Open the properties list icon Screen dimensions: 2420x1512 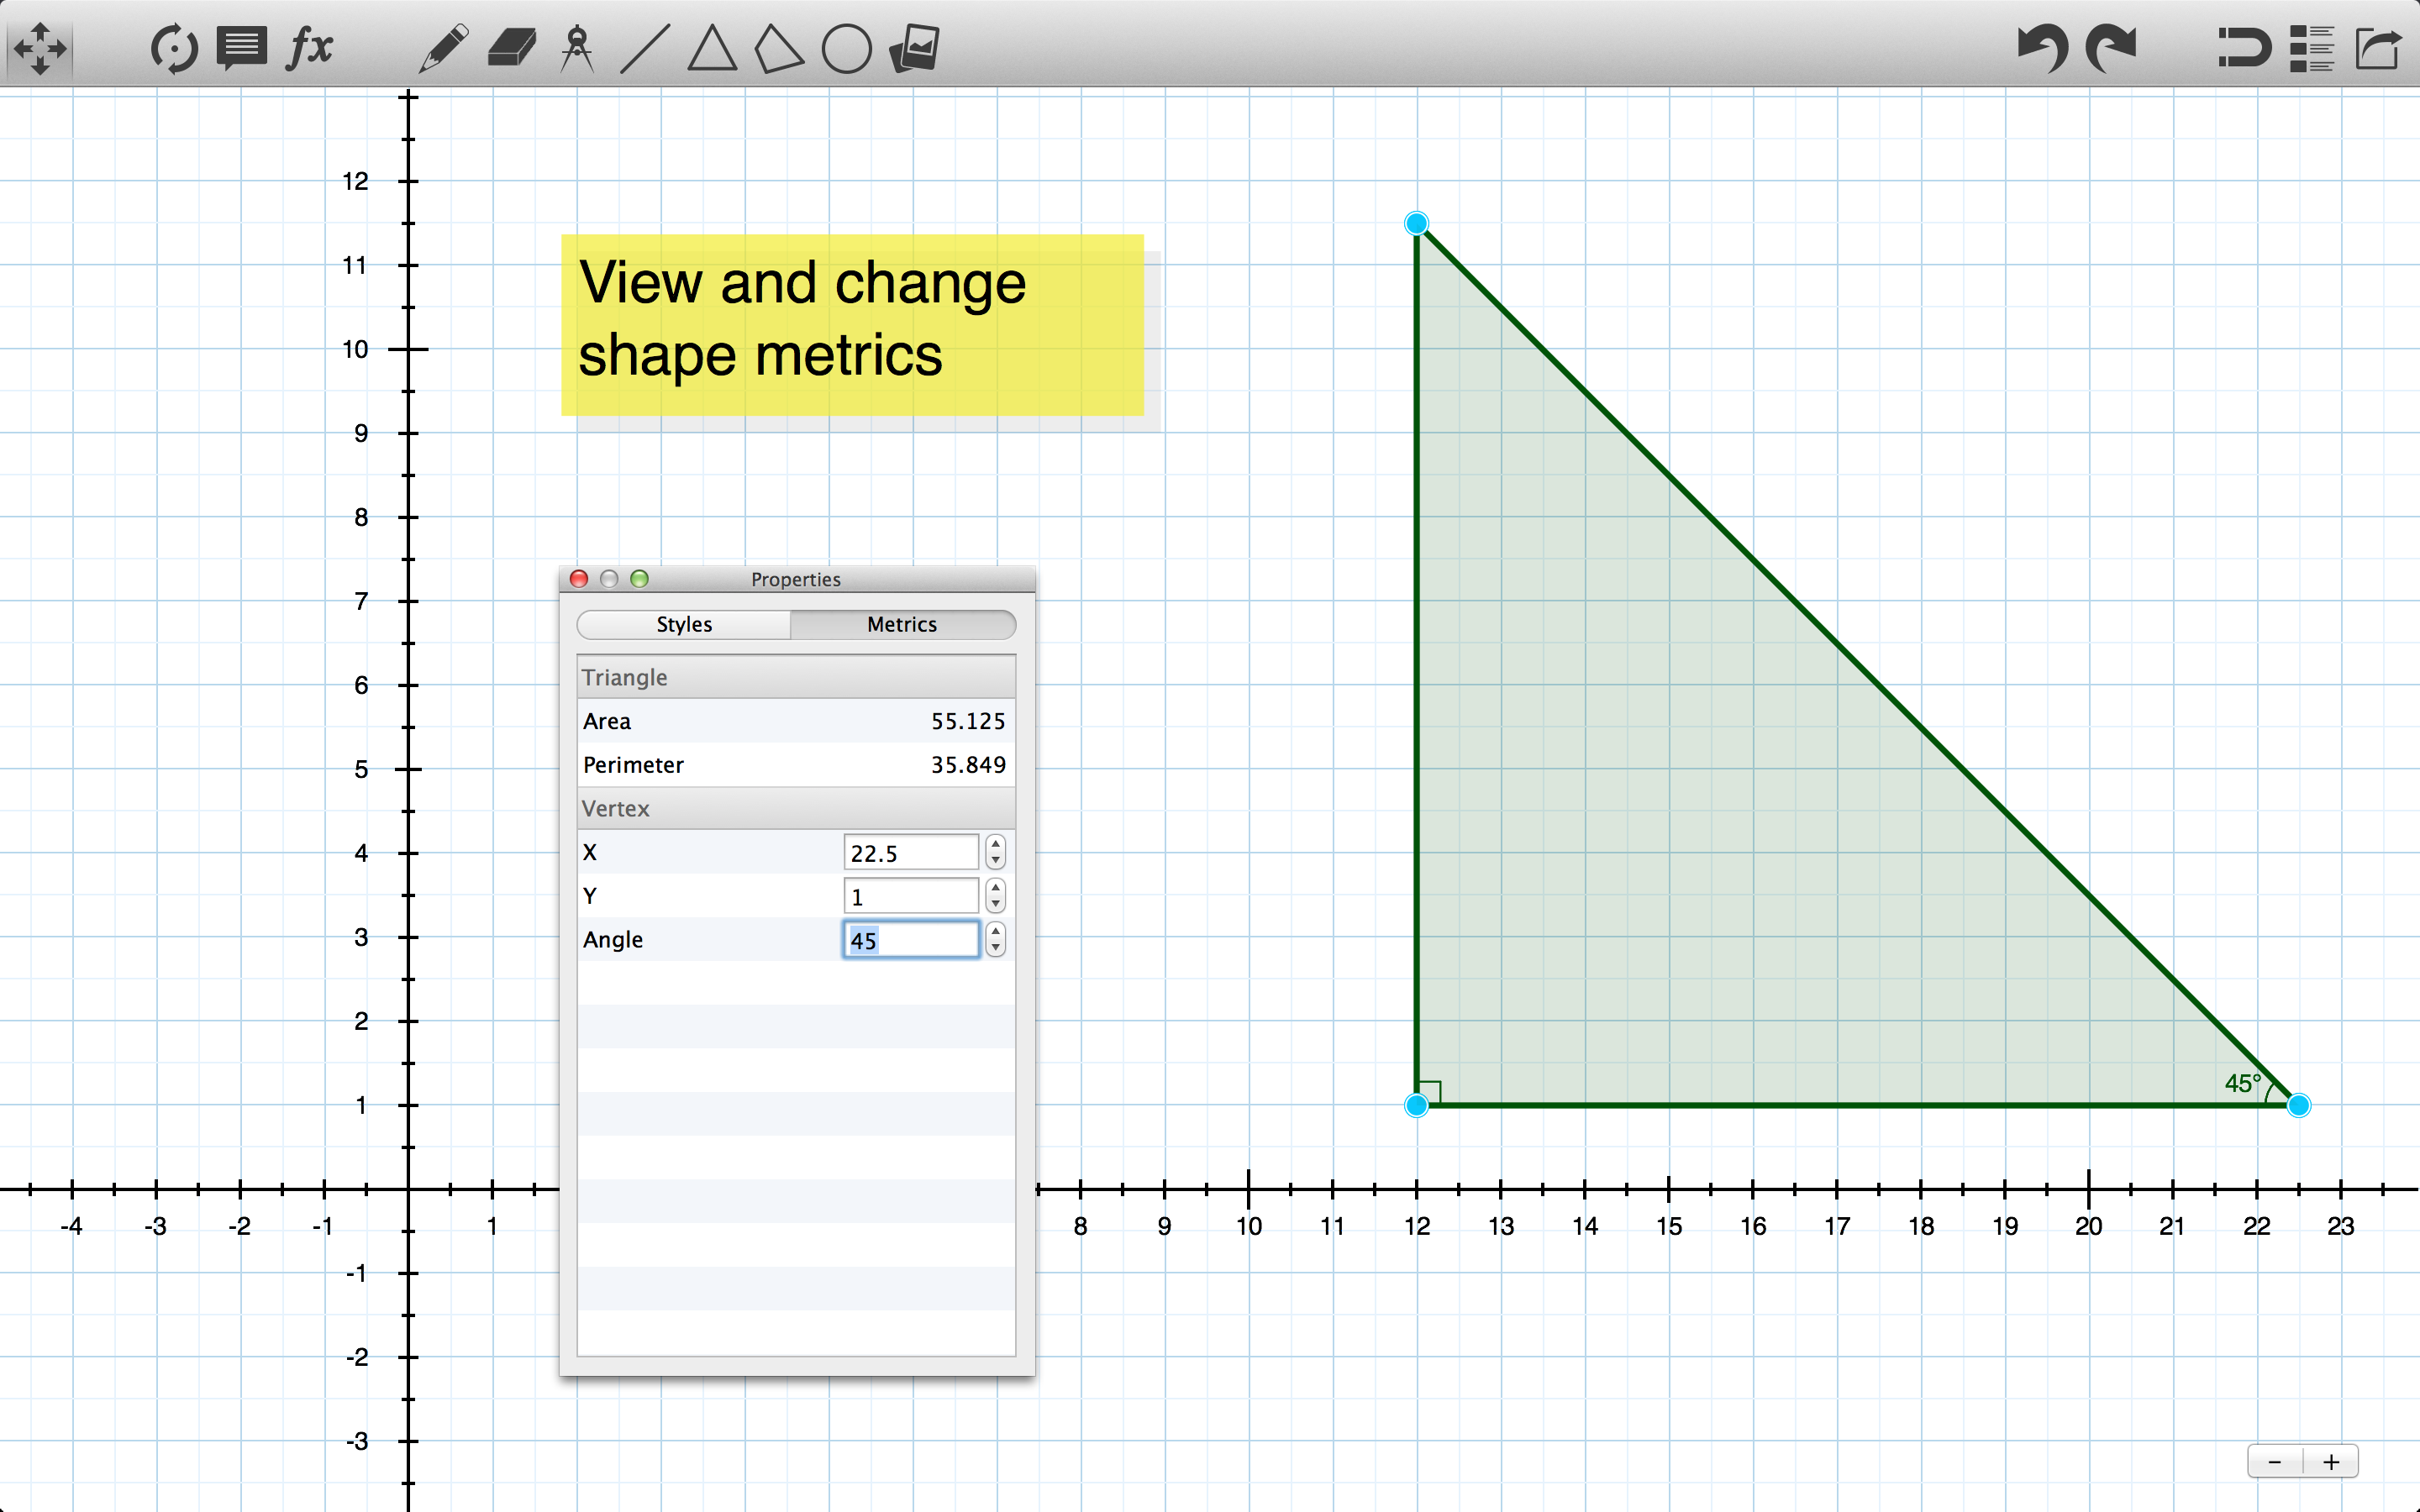coord(2311,48)
